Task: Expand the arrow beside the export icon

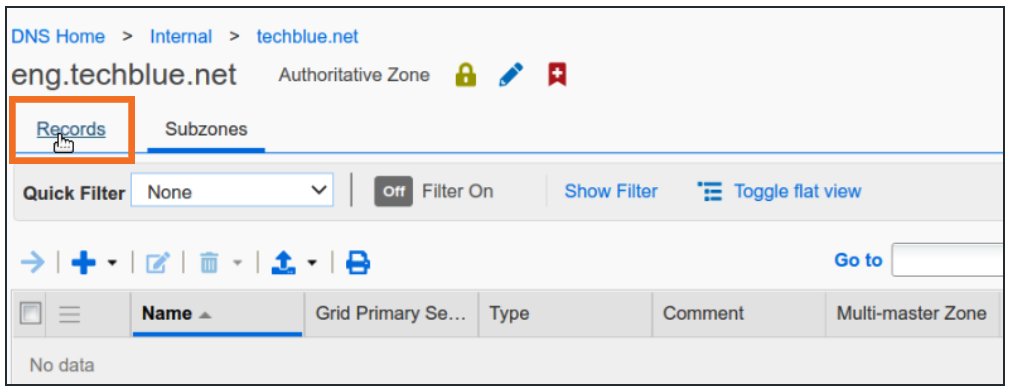Action: coord(312,263)
